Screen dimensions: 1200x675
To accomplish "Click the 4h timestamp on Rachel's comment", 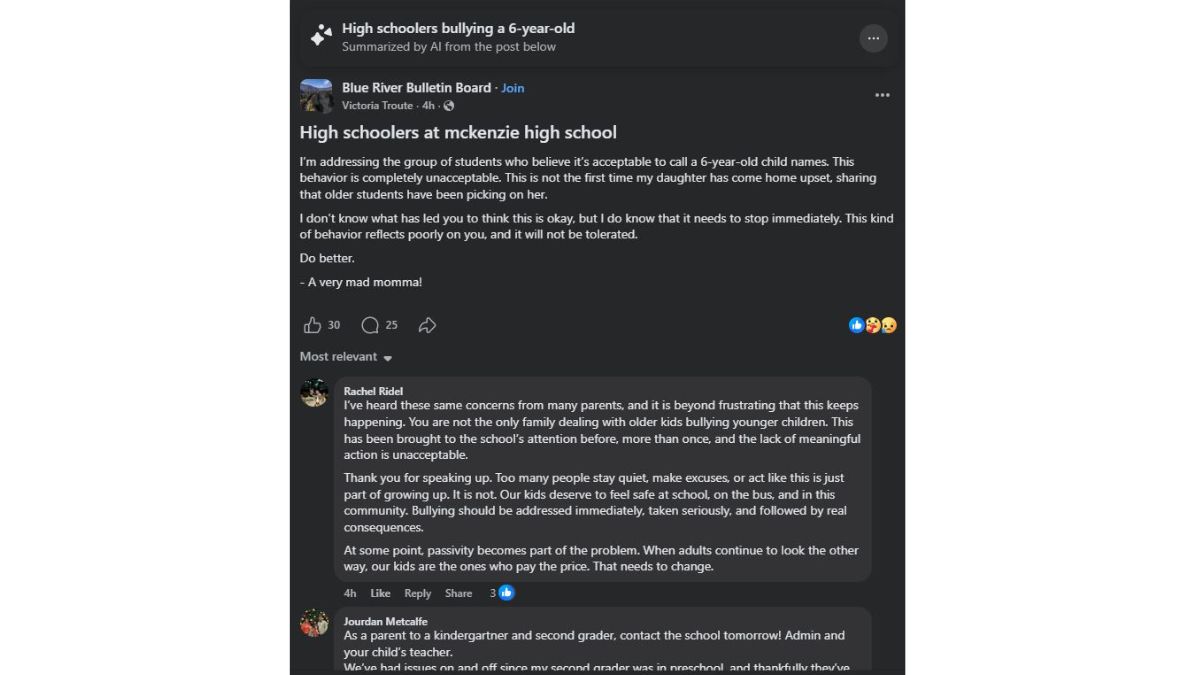I will tap(350, 593).
